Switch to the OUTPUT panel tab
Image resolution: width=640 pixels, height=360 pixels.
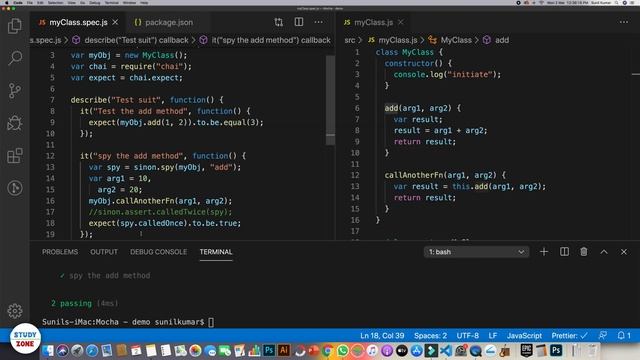coord(104,252)
